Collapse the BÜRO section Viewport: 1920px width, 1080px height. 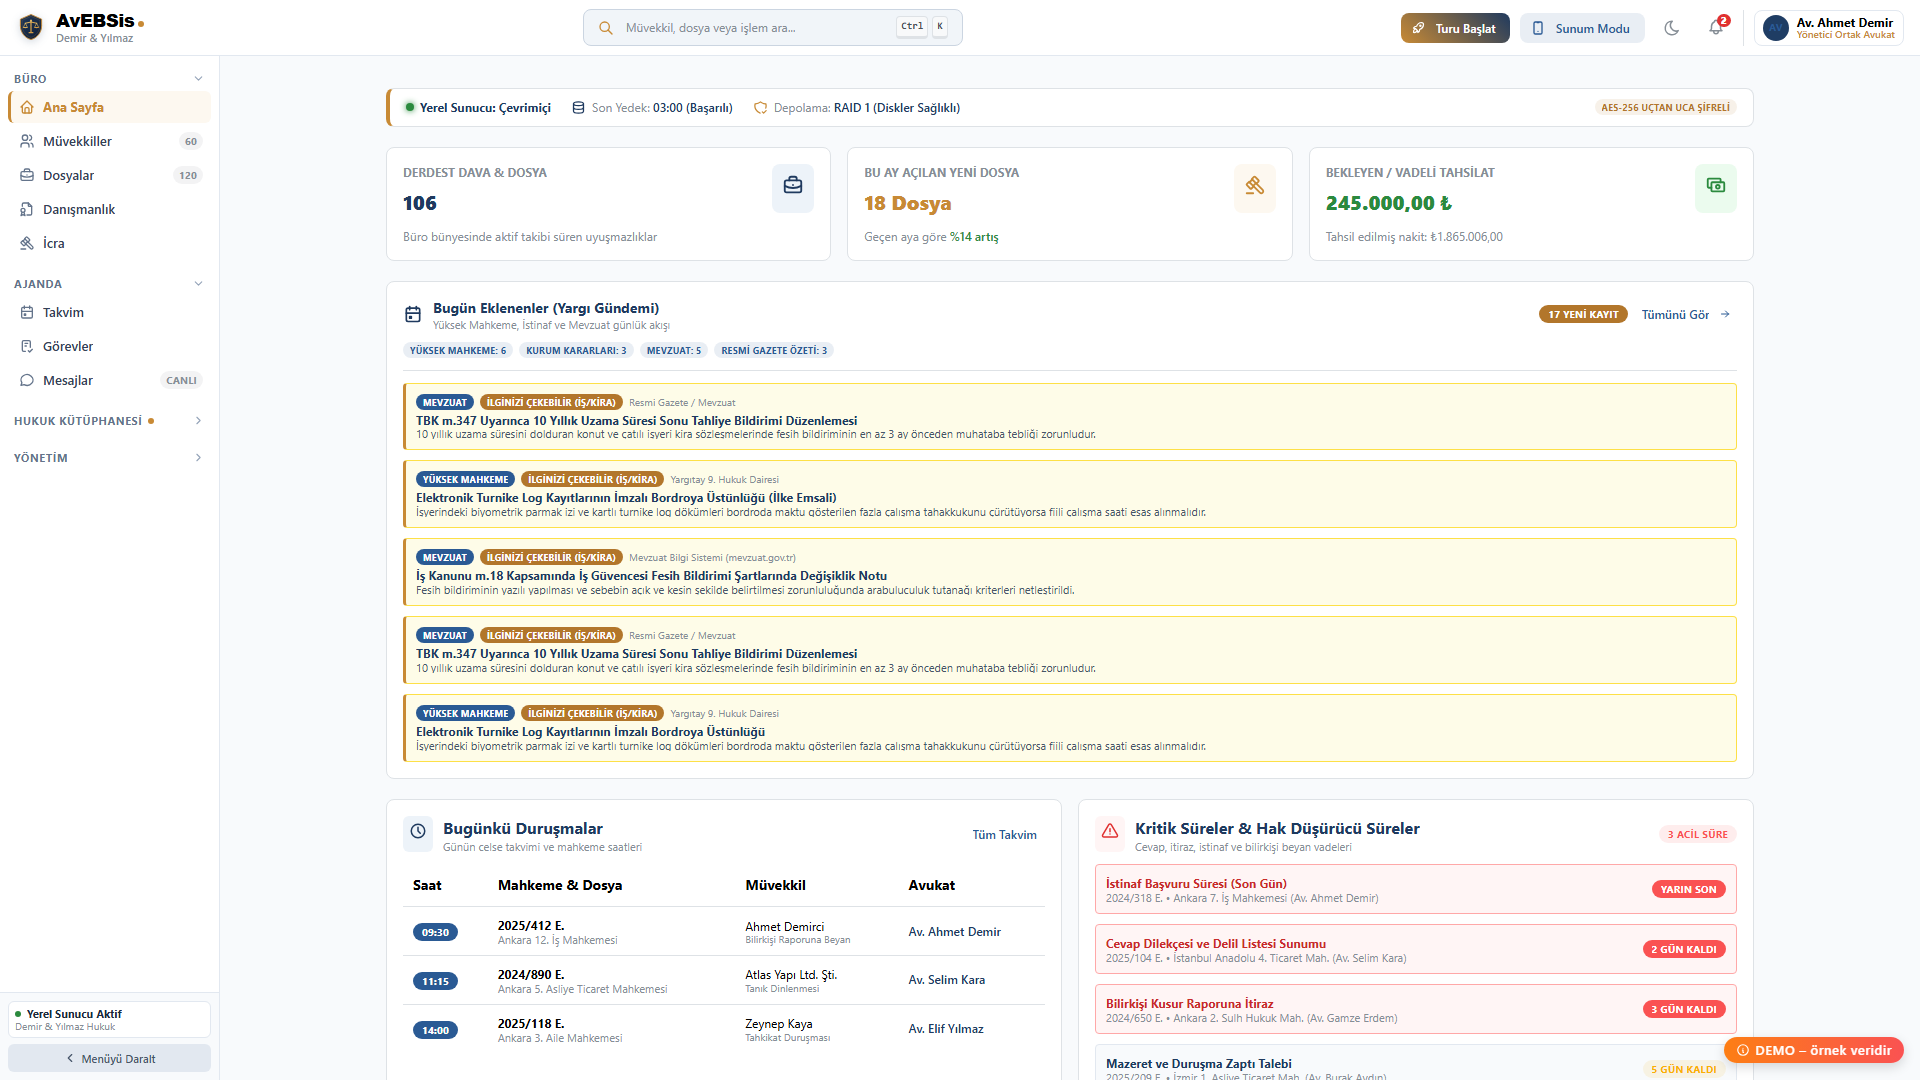point(109,79)
